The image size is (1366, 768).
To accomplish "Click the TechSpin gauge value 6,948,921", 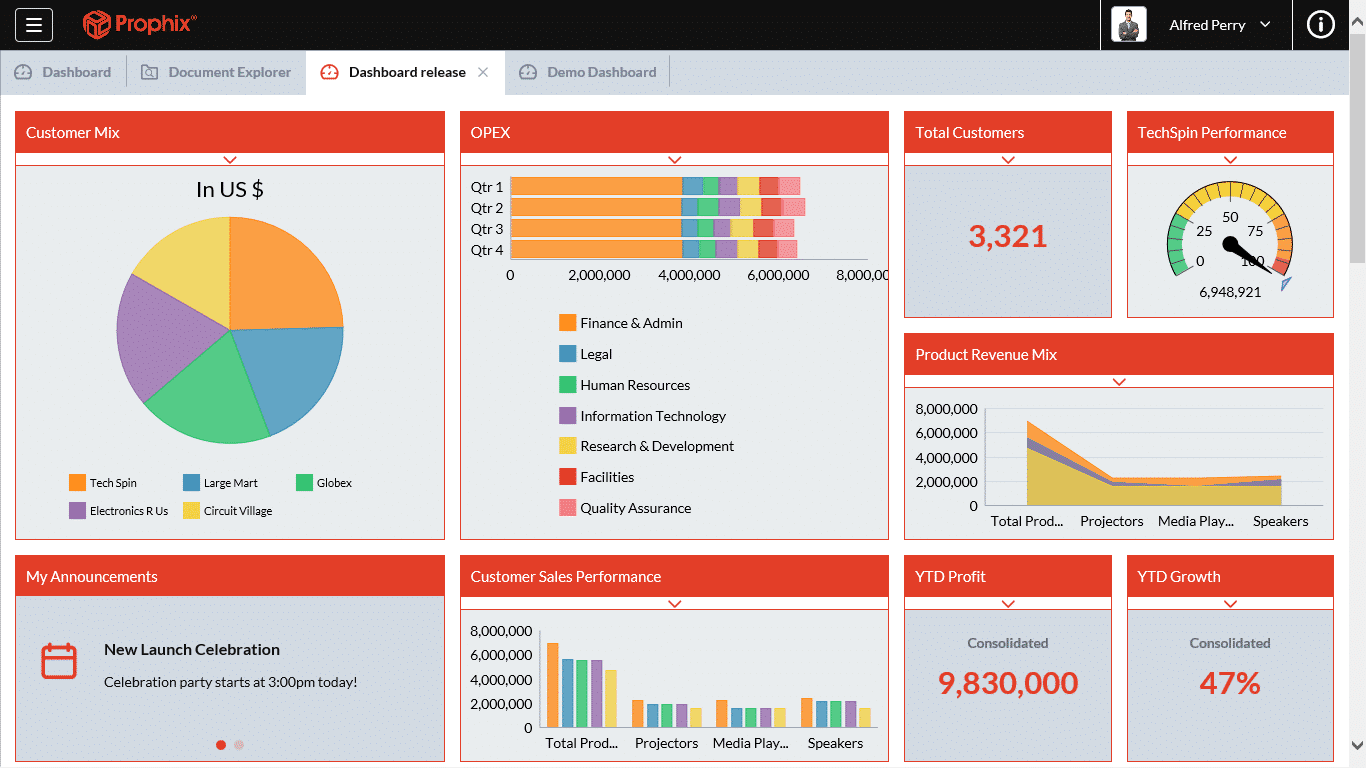I will point(1230,292).
